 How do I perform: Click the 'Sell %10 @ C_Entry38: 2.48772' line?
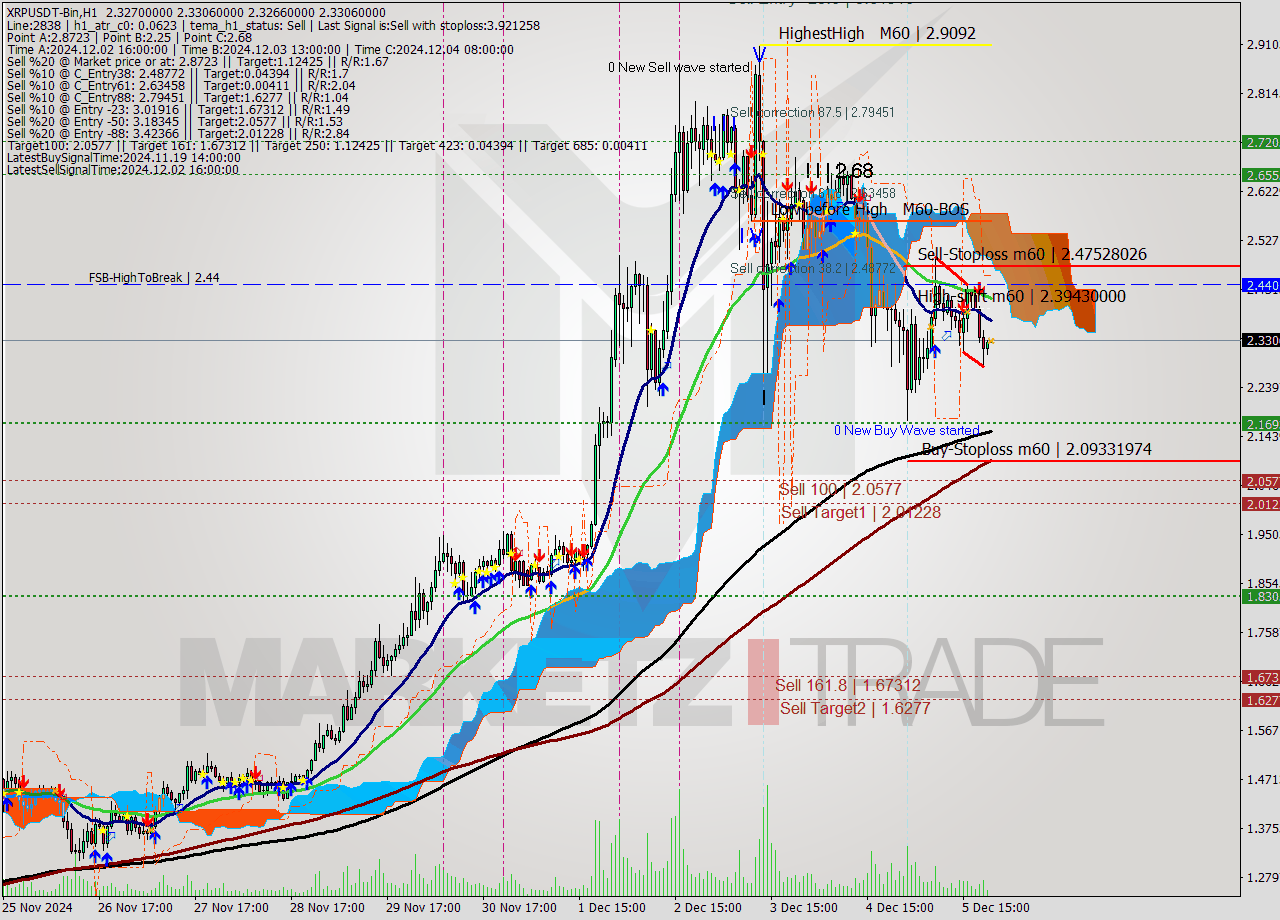pos(177,73)
